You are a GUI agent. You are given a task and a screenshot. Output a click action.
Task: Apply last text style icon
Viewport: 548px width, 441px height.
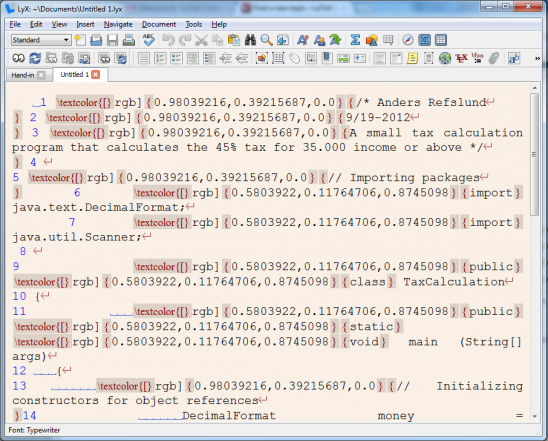[335, 40]
